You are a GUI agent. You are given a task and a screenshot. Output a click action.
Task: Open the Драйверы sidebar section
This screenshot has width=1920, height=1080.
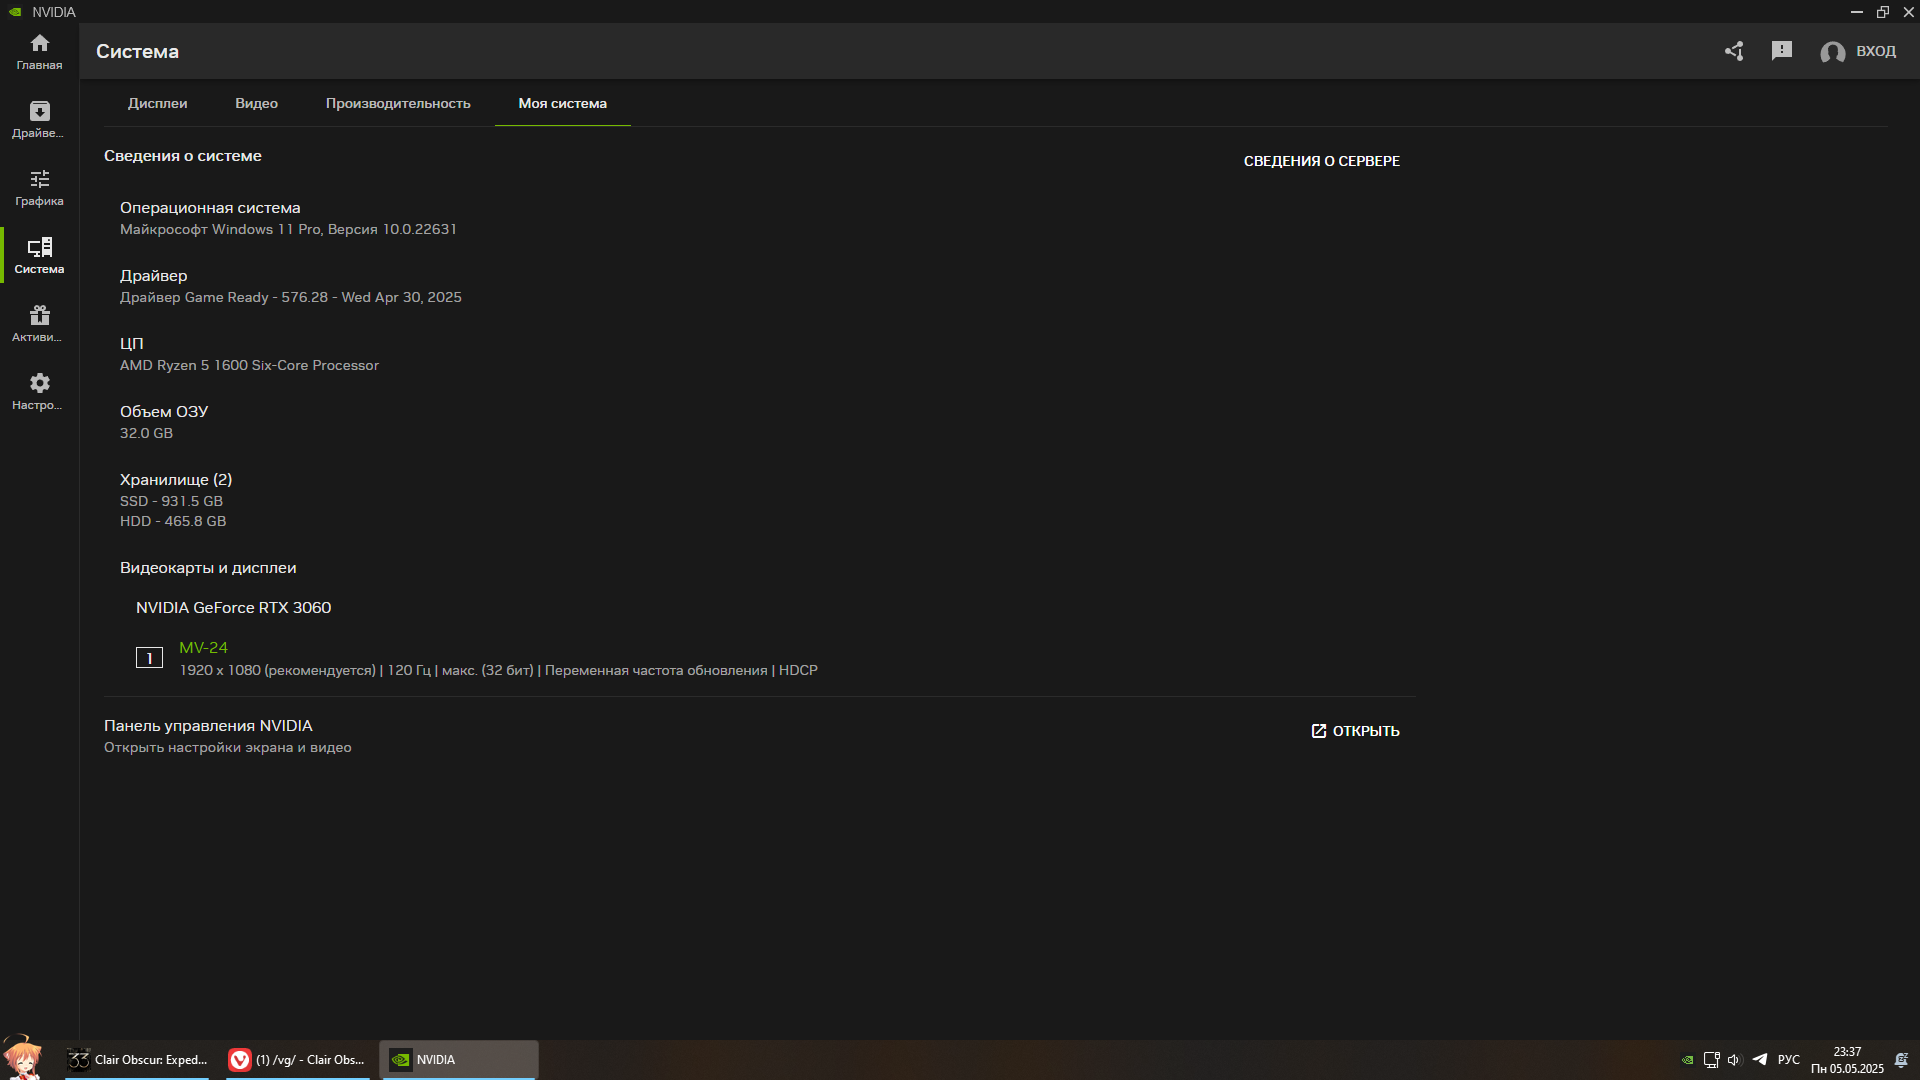[39, 120]
